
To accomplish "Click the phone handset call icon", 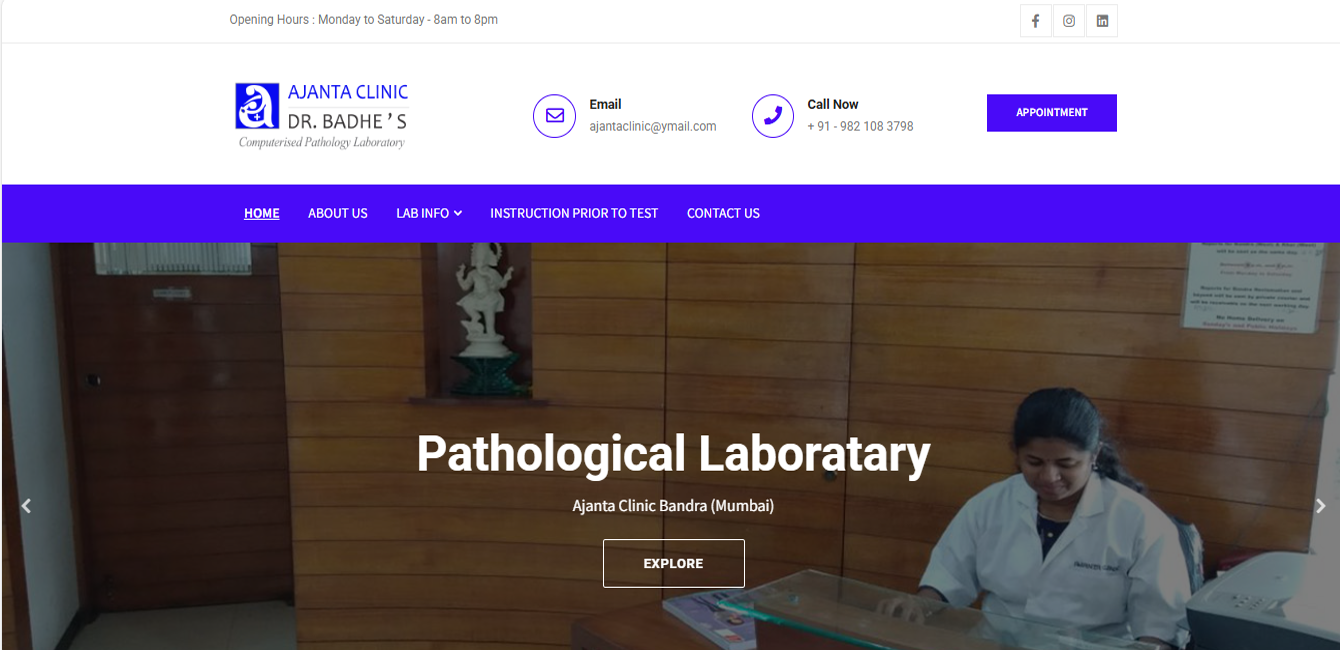I will (x=772, y=116).
